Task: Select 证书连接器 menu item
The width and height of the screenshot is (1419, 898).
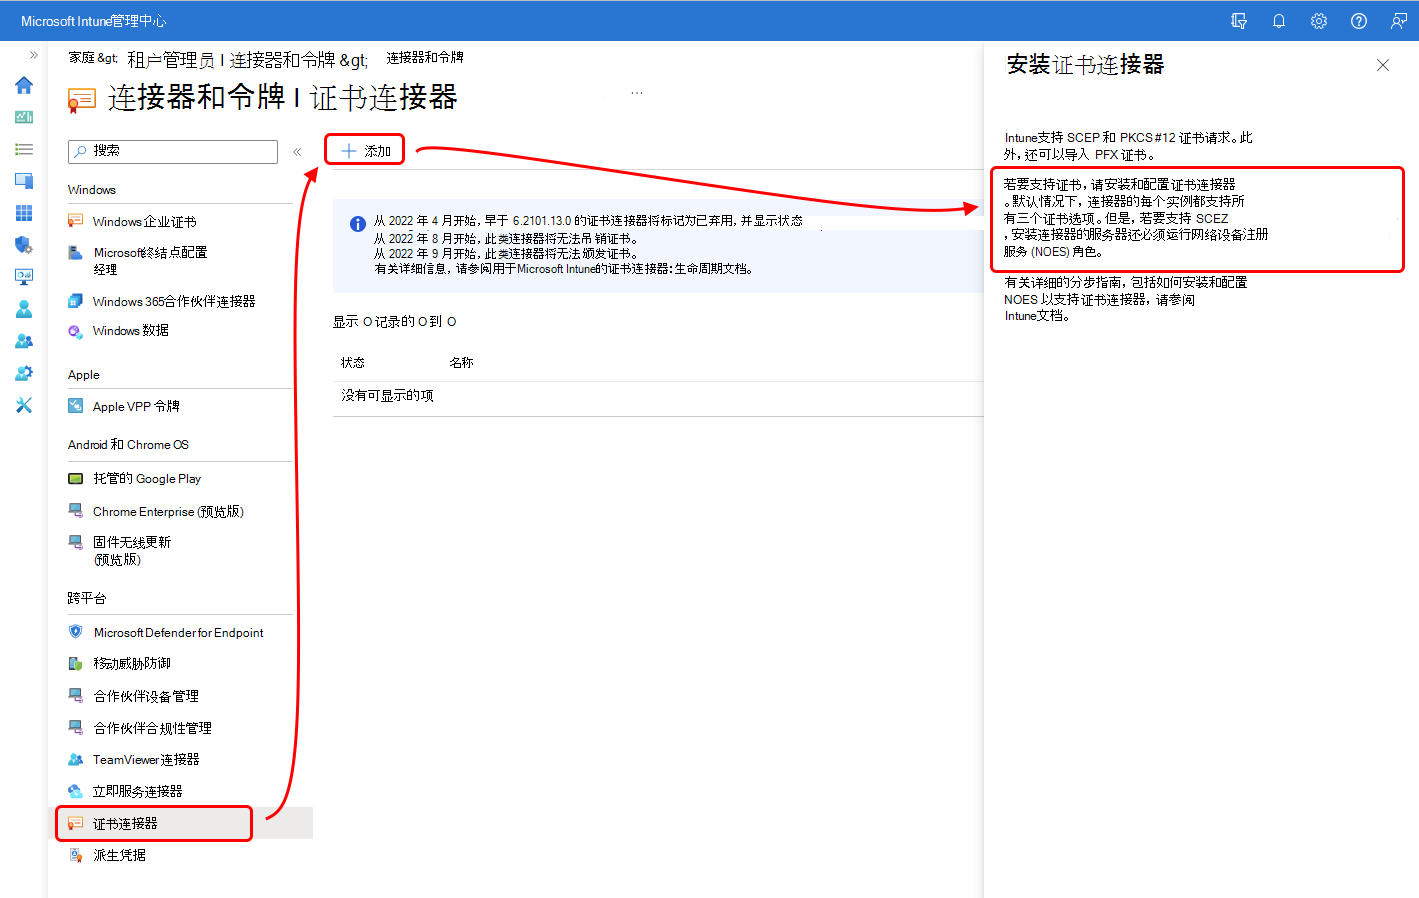Action: click(180, 823)
